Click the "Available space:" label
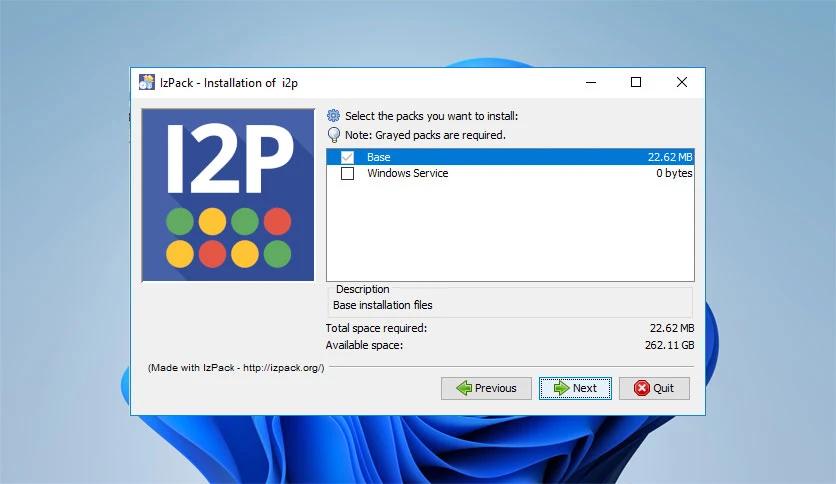 364,345
